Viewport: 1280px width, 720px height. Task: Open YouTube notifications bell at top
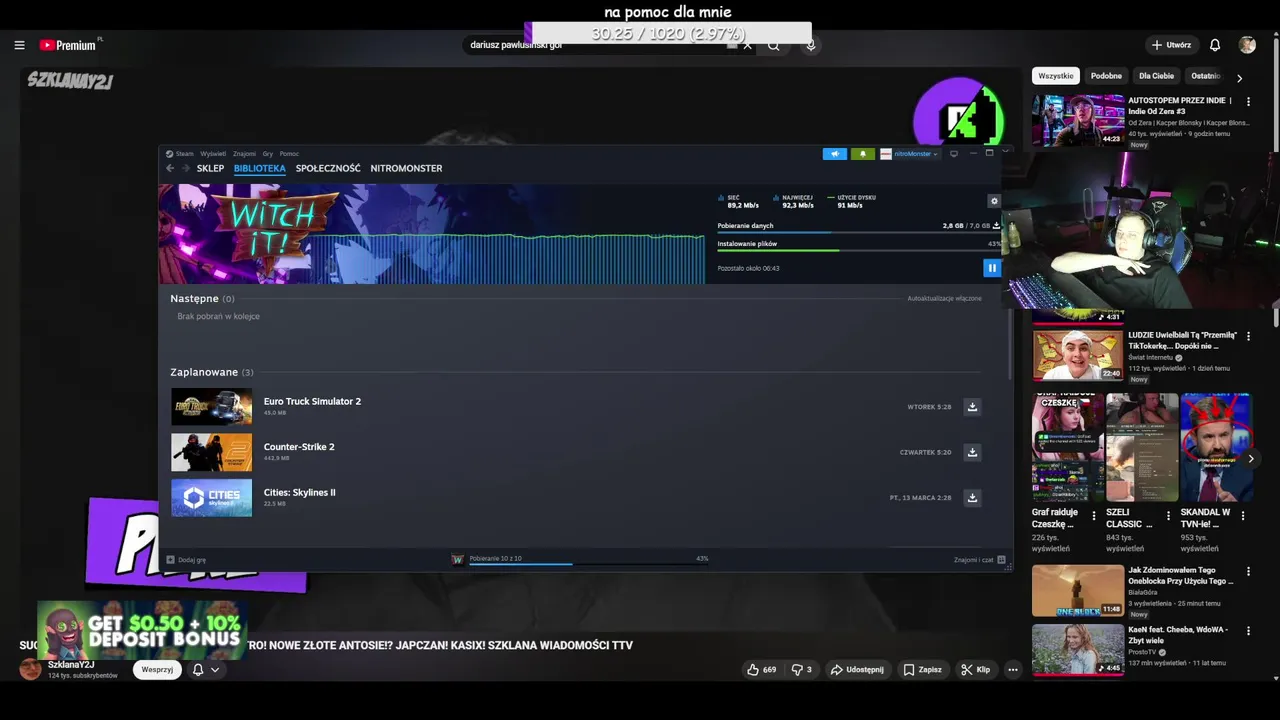pos(1215,45)
